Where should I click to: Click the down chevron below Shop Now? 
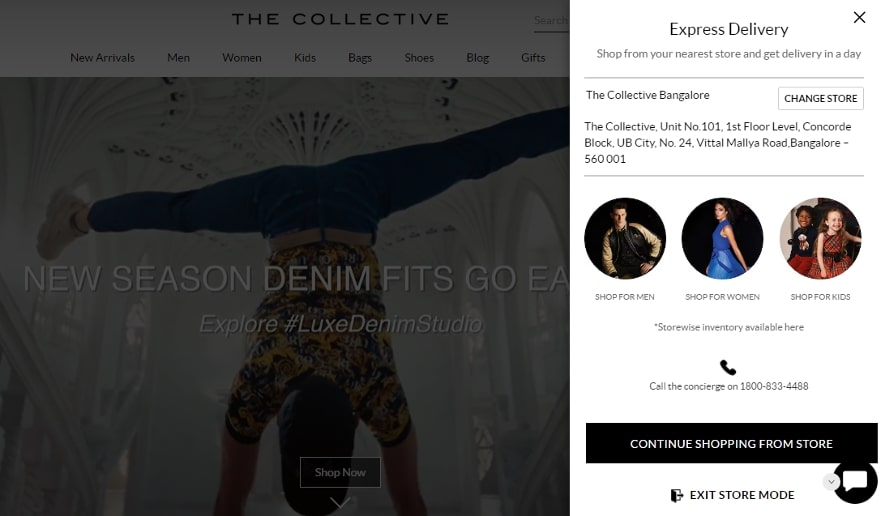(340, 502)
